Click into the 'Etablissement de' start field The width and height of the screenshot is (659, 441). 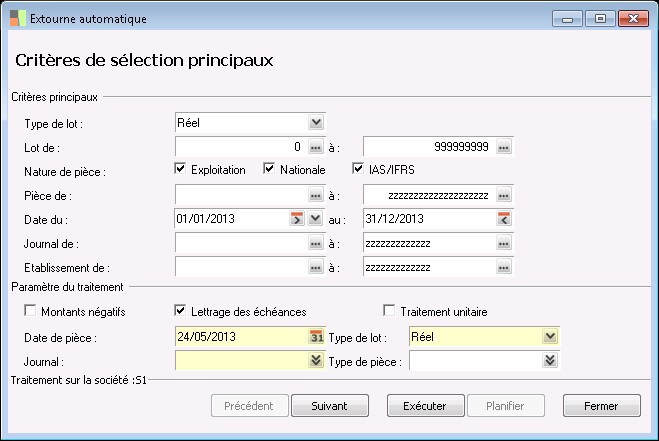[x=241, y=267]
